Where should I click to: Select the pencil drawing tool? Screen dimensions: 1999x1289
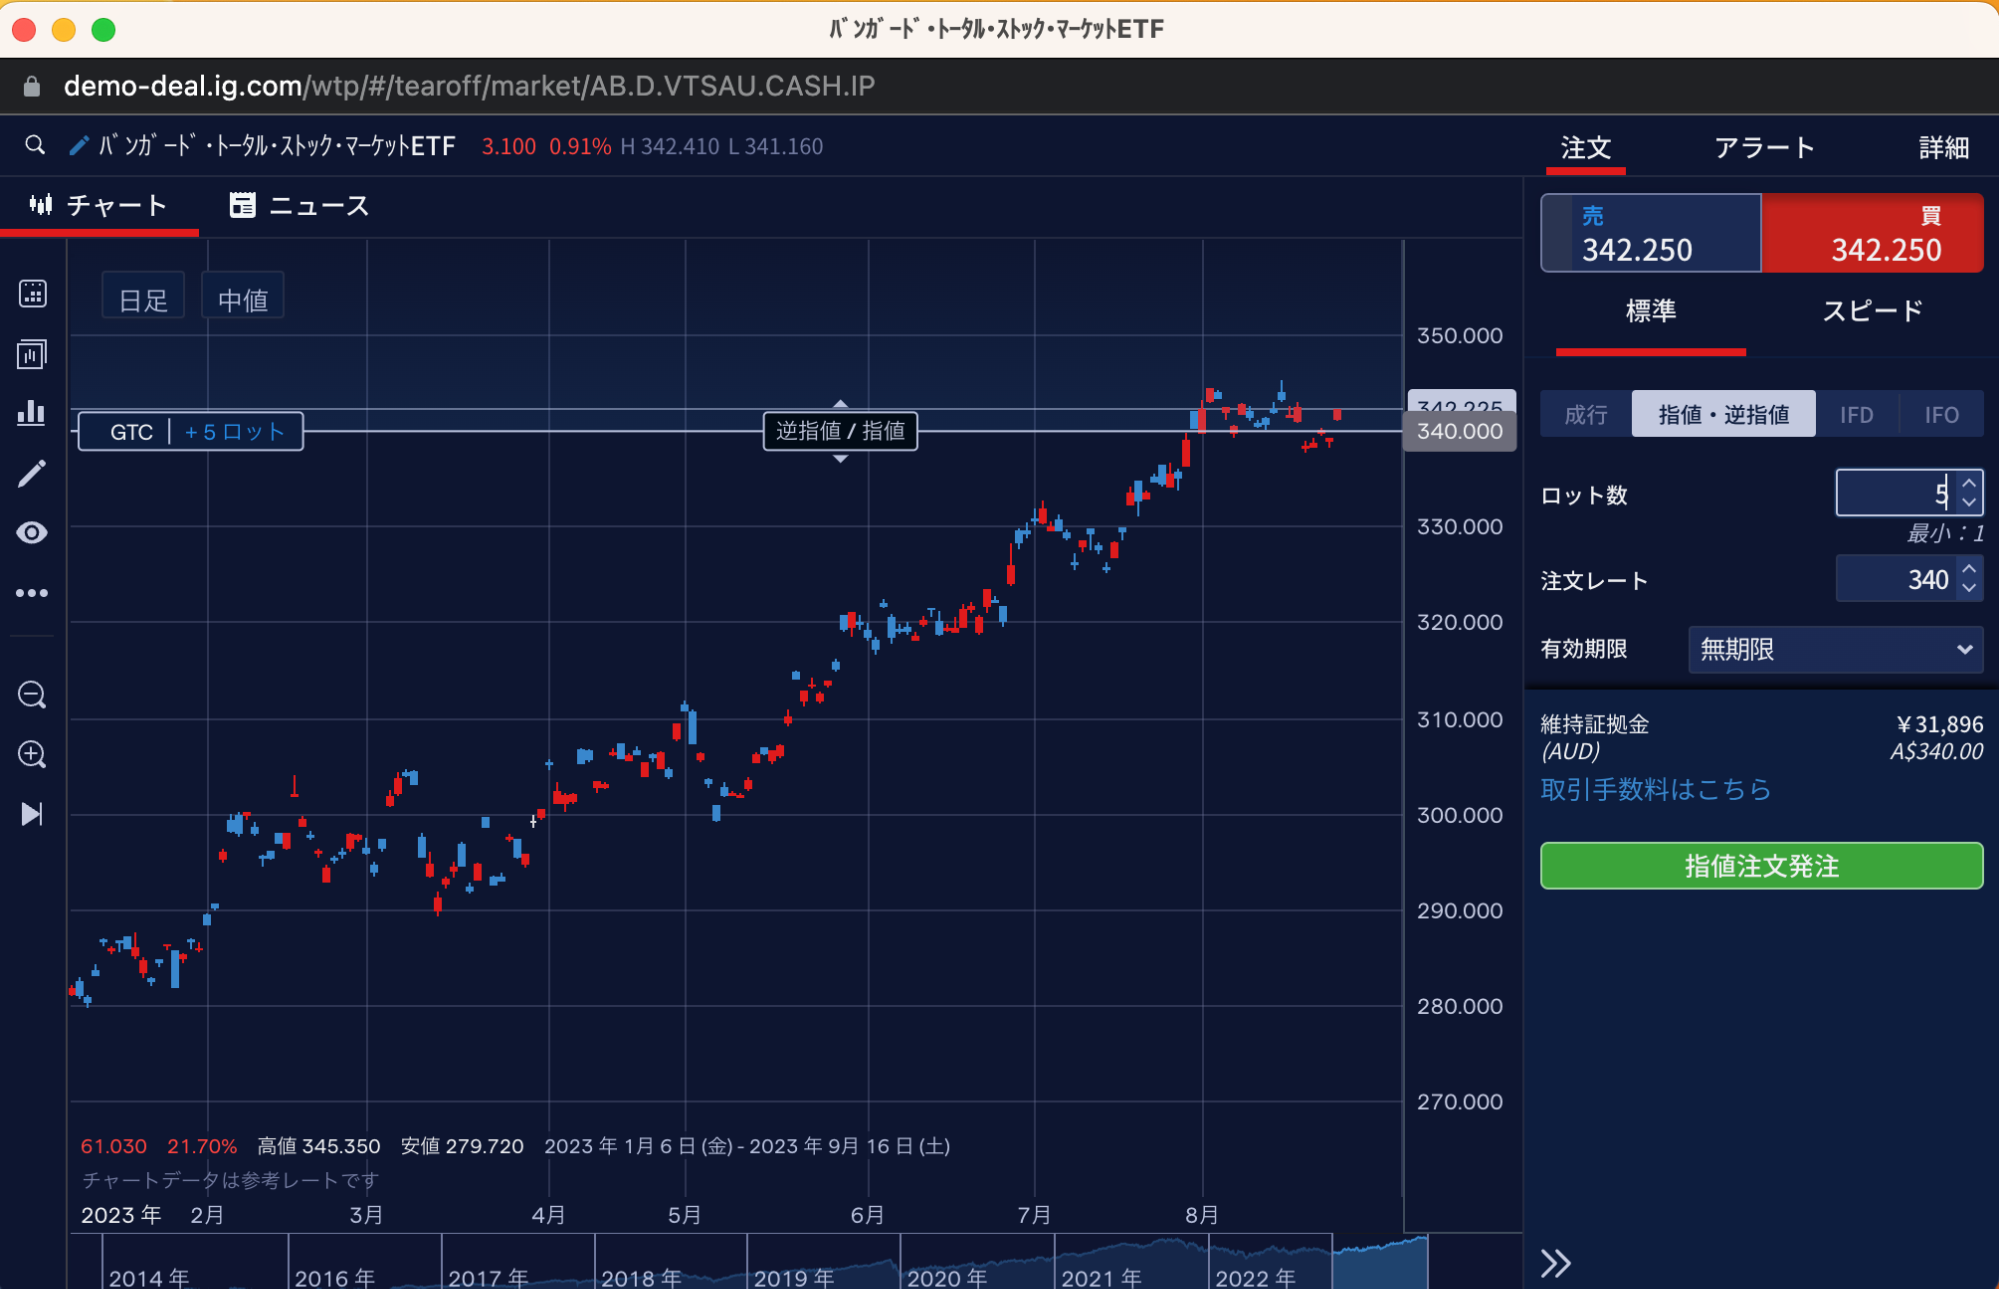(32, 473)
